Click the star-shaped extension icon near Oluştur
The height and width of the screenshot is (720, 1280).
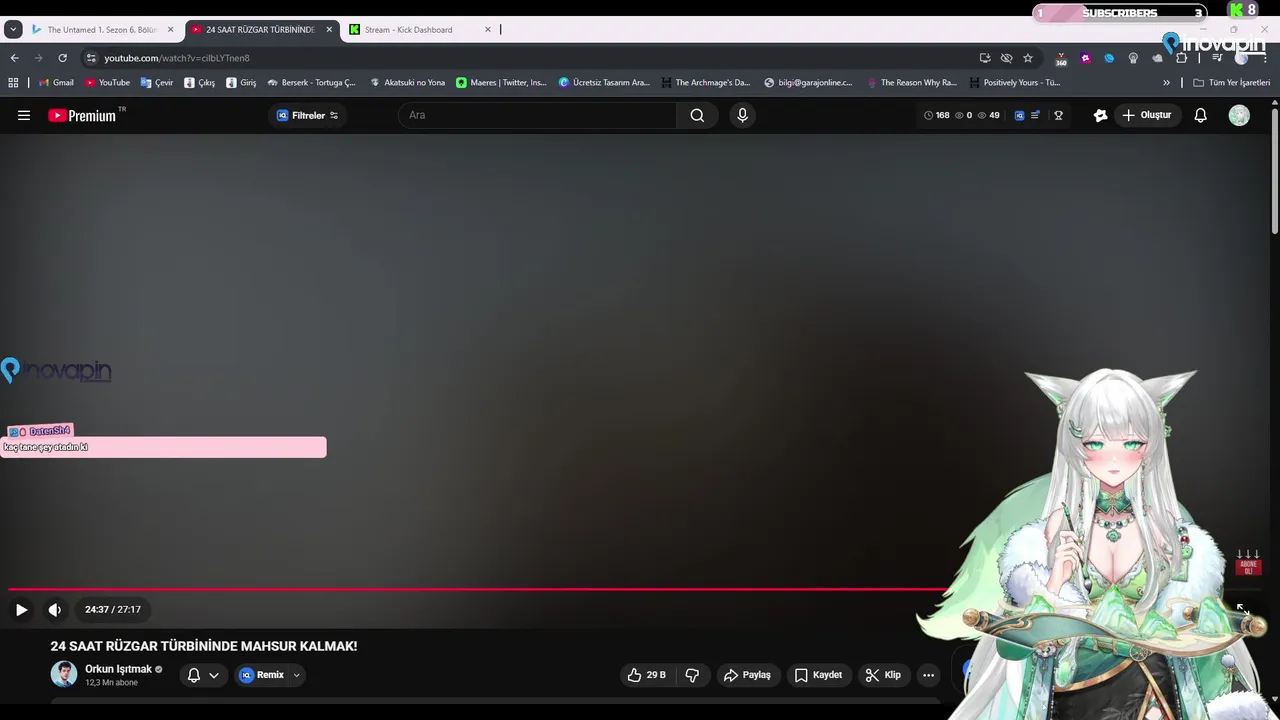click(1100, 115)
